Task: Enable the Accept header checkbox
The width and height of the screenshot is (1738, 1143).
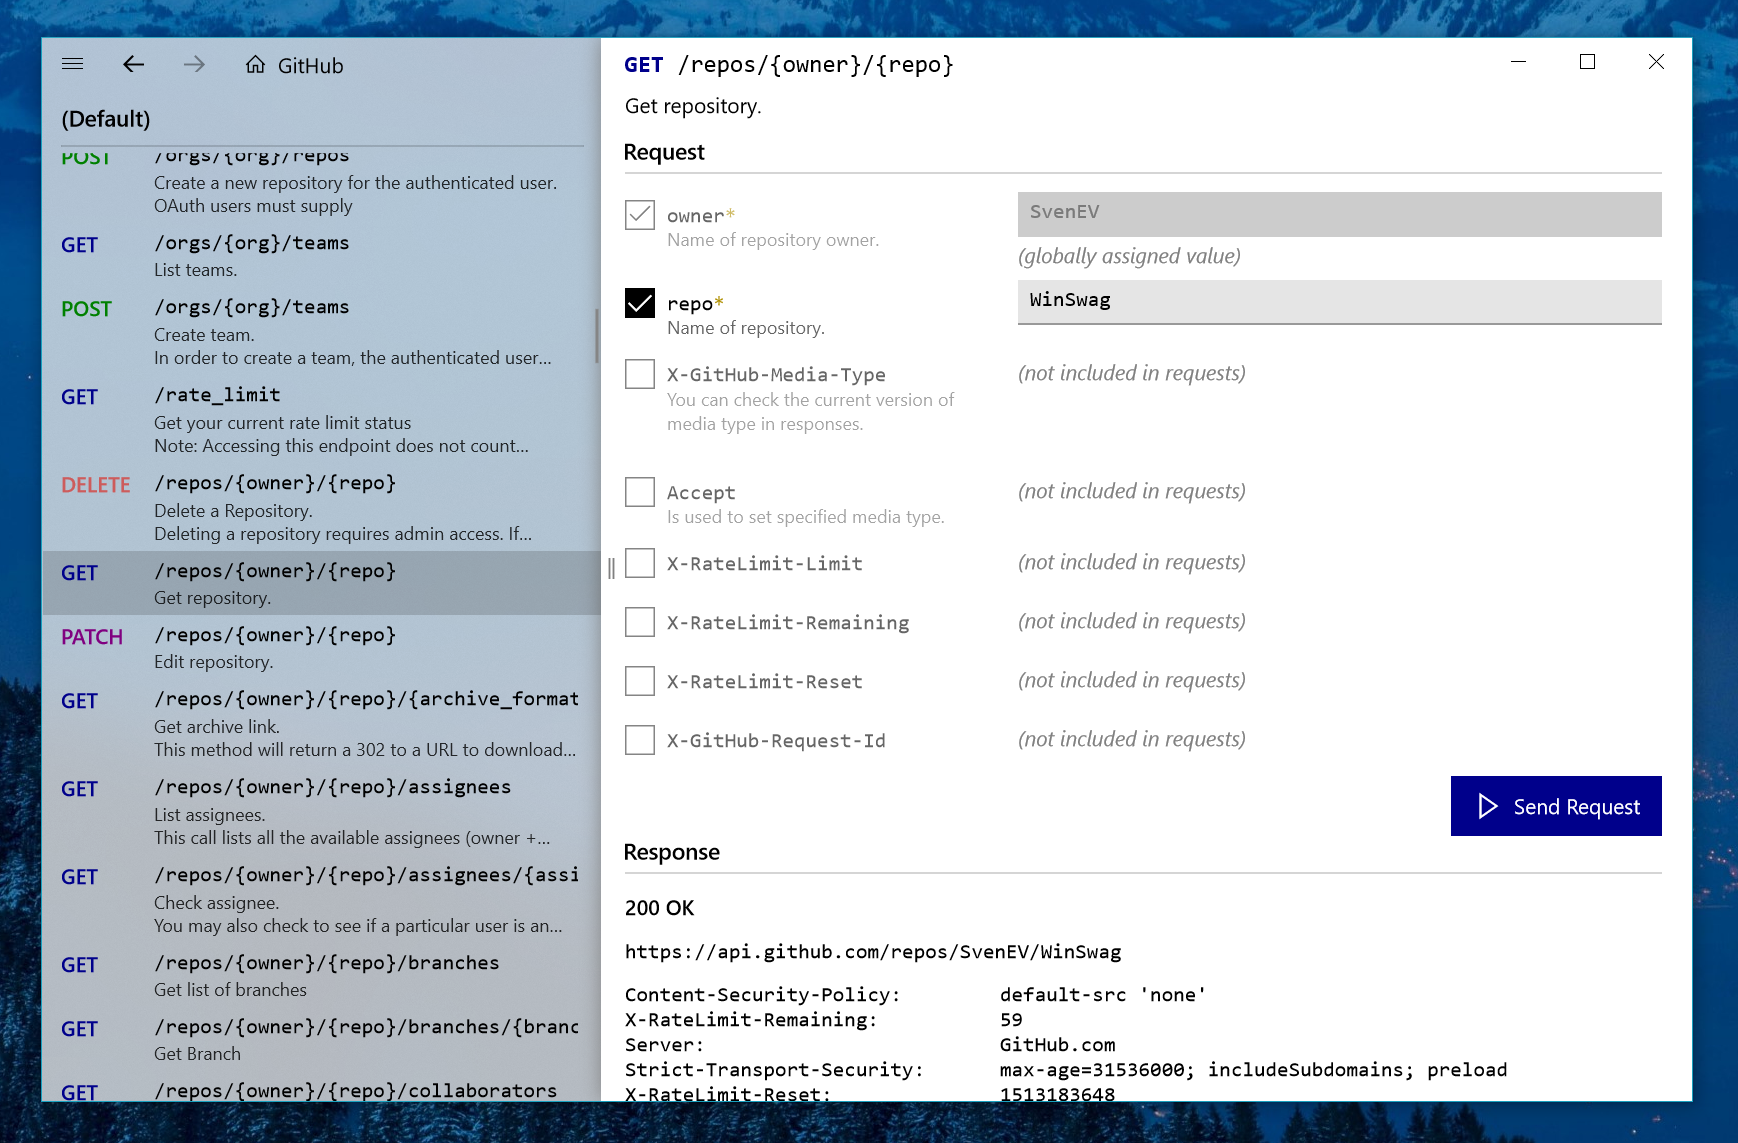Action: [640, 492]
